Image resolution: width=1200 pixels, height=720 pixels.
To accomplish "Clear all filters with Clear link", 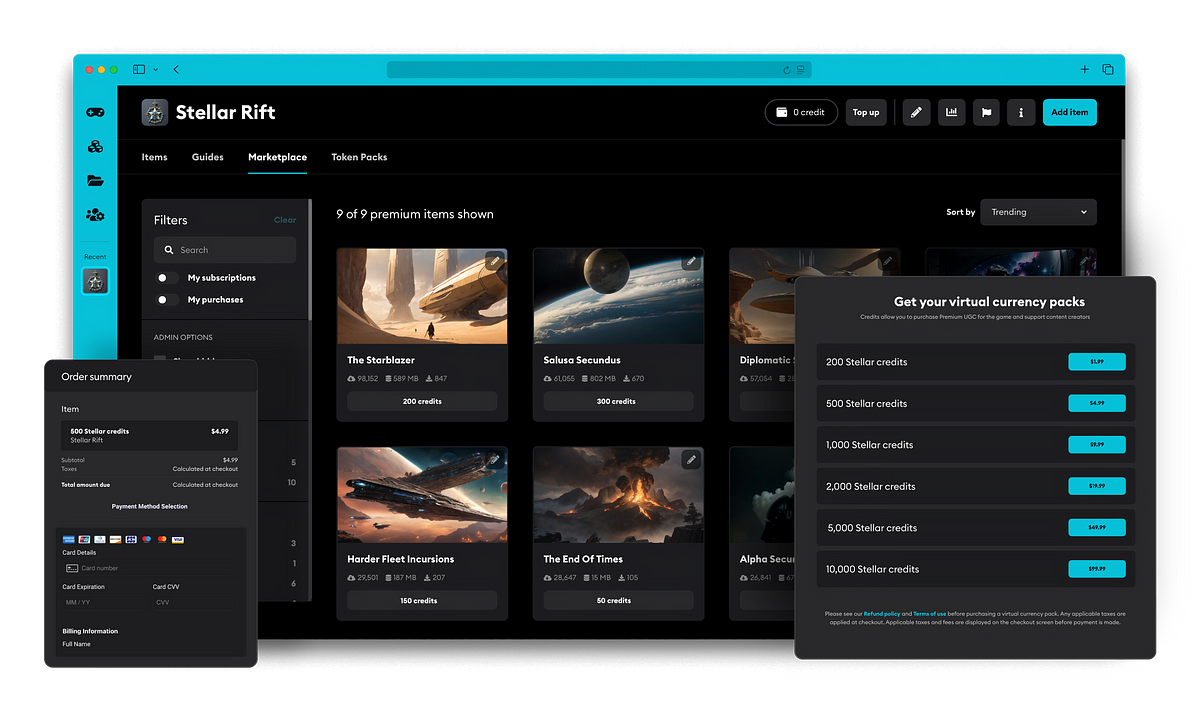I will [x=285, y=220].
